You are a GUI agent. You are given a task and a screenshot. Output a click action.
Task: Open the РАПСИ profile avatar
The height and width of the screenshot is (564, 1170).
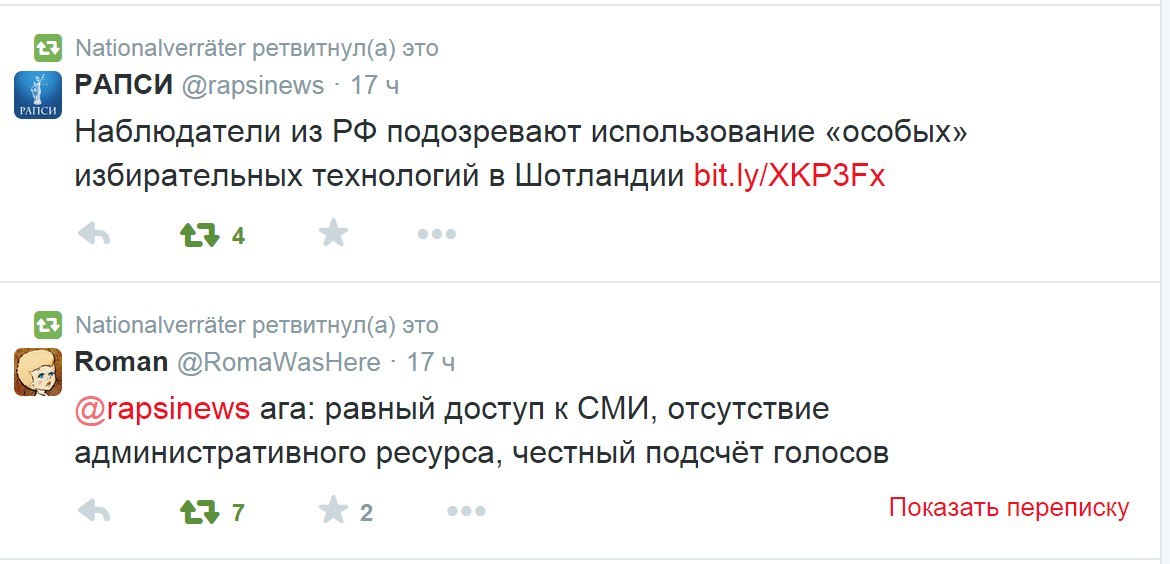[x=37, y=95]
